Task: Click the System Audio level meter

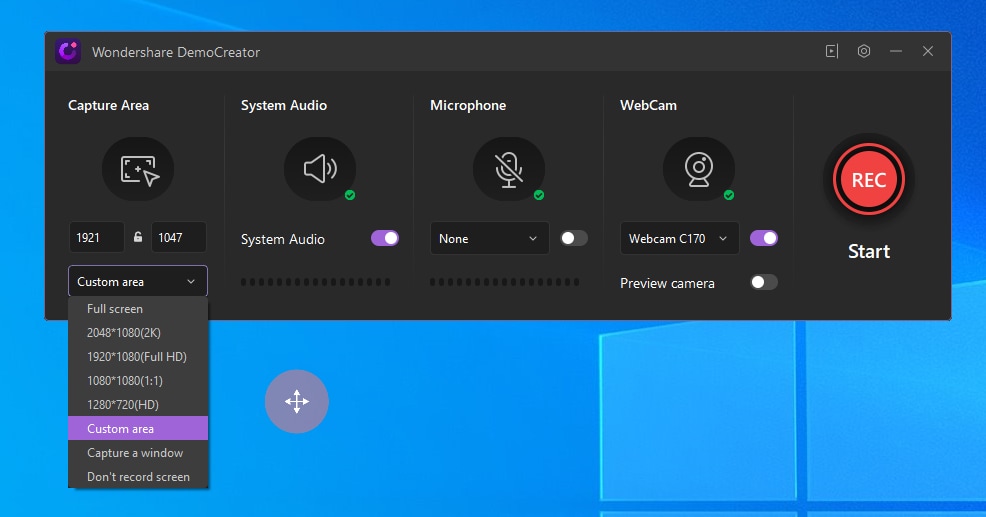Action: click(x=316, y=282)
